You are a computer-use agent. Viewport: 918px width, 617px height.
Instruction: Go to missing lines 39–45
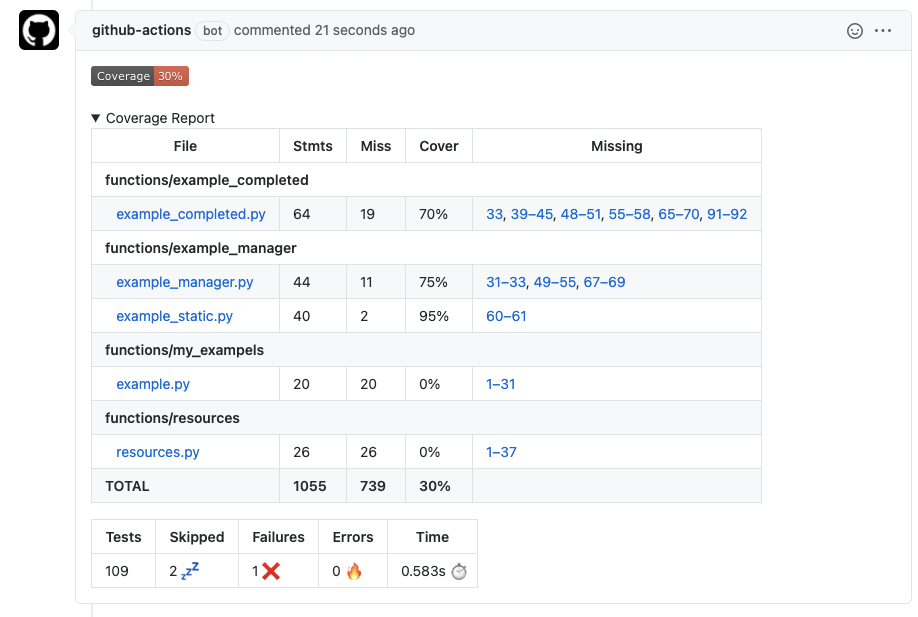tap(532, 214)
